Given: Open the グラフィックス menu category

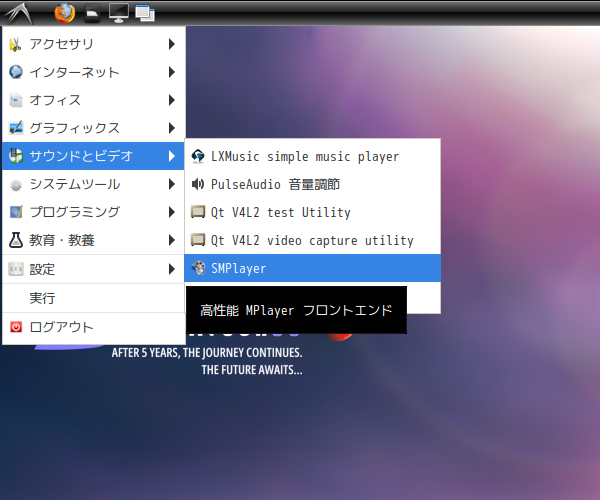Looking at the screenshot, I should (x=94, y=128).
